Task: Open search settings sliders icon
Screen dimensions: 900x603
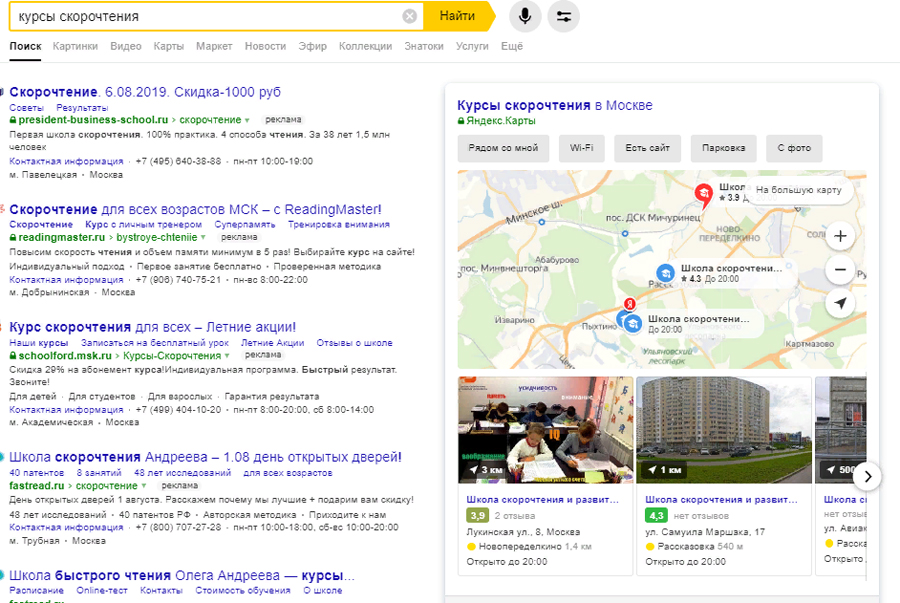Action: tap(563, 16)
